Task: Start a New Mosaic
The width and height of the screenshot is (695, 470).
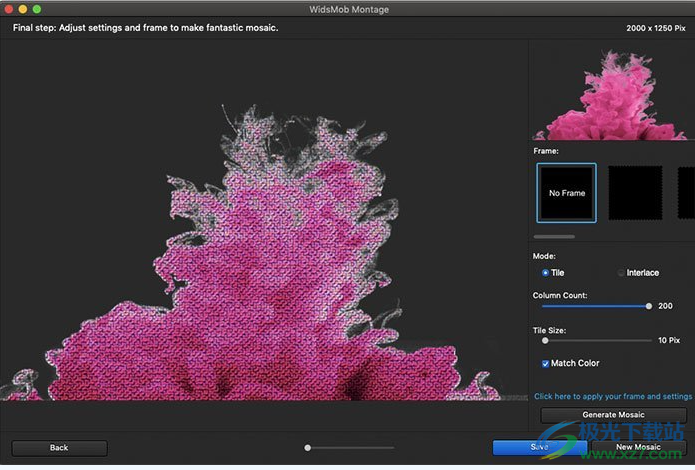Action: (x=637, y=448)
